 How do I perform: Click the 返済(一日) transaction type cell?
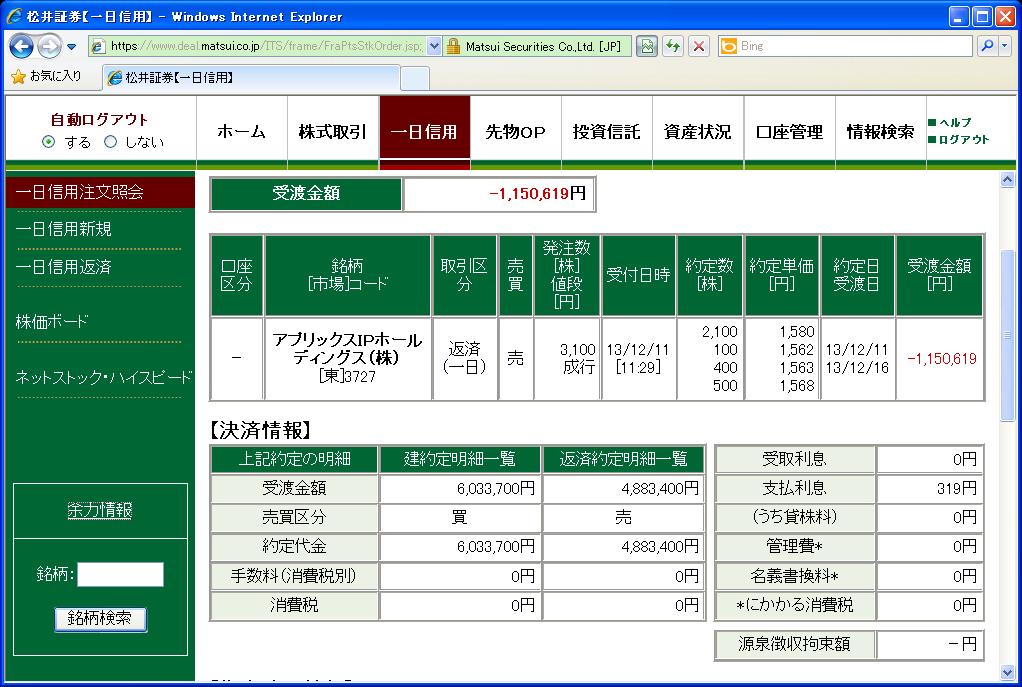(x=464, y=358)
